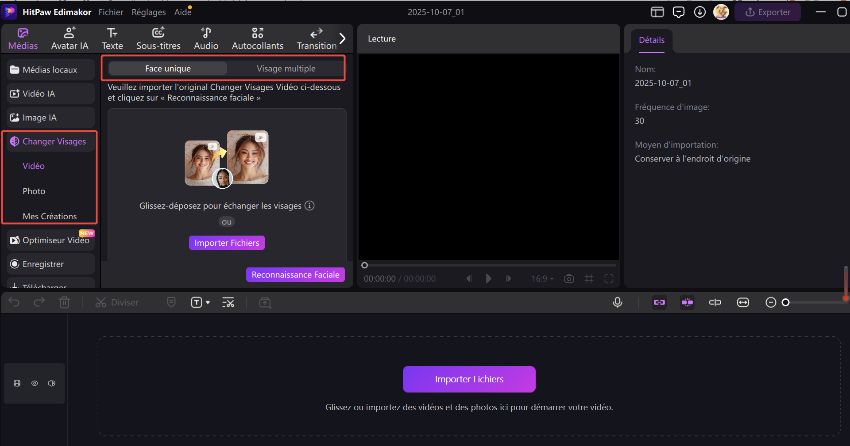Click the Reconnaissance Faciale button

[295, 274]
